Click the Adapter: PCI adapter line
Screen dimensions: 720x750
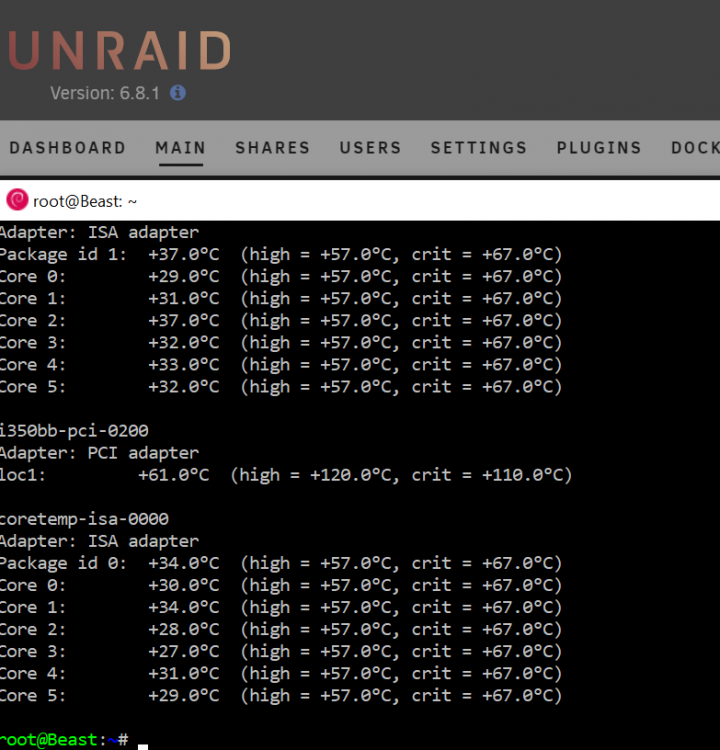99,452
